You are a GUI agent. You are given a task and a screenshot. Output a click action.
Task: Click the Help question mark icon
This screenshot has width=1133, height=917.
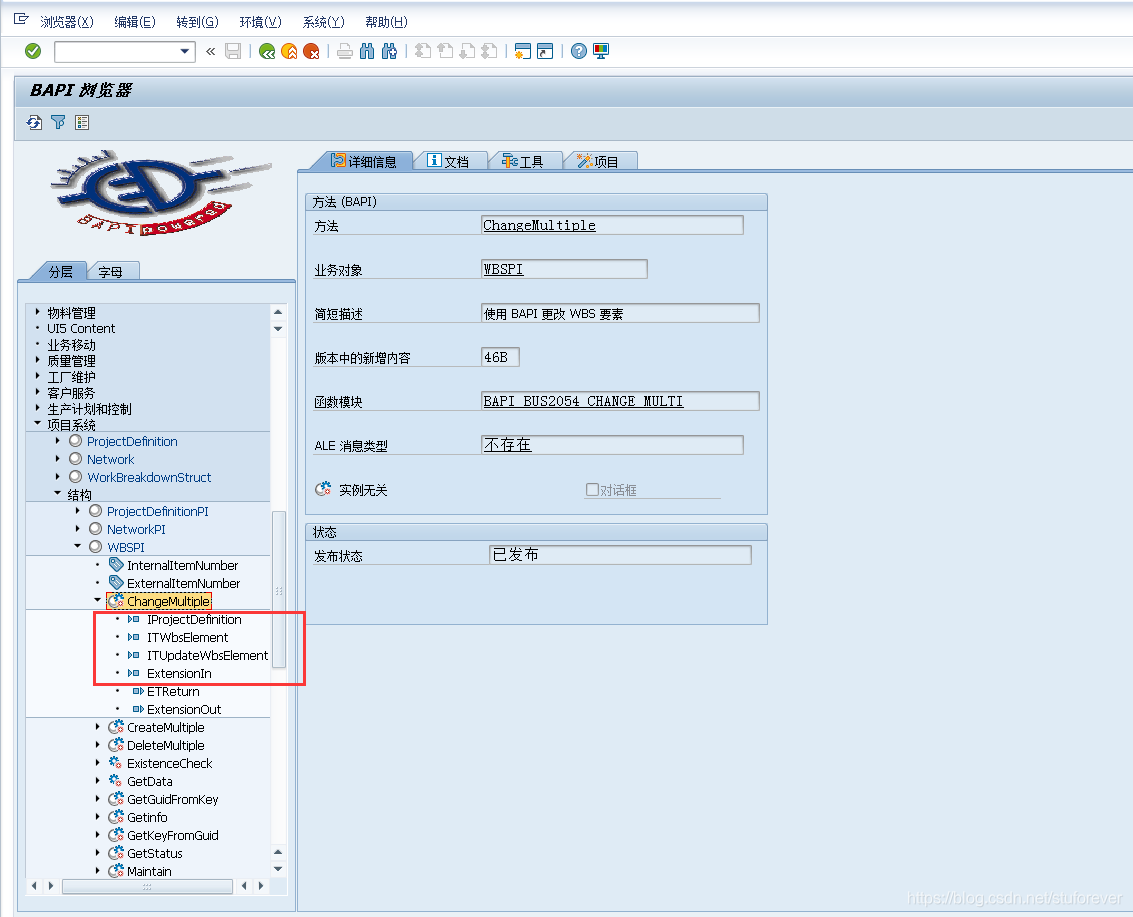[579, 51]
